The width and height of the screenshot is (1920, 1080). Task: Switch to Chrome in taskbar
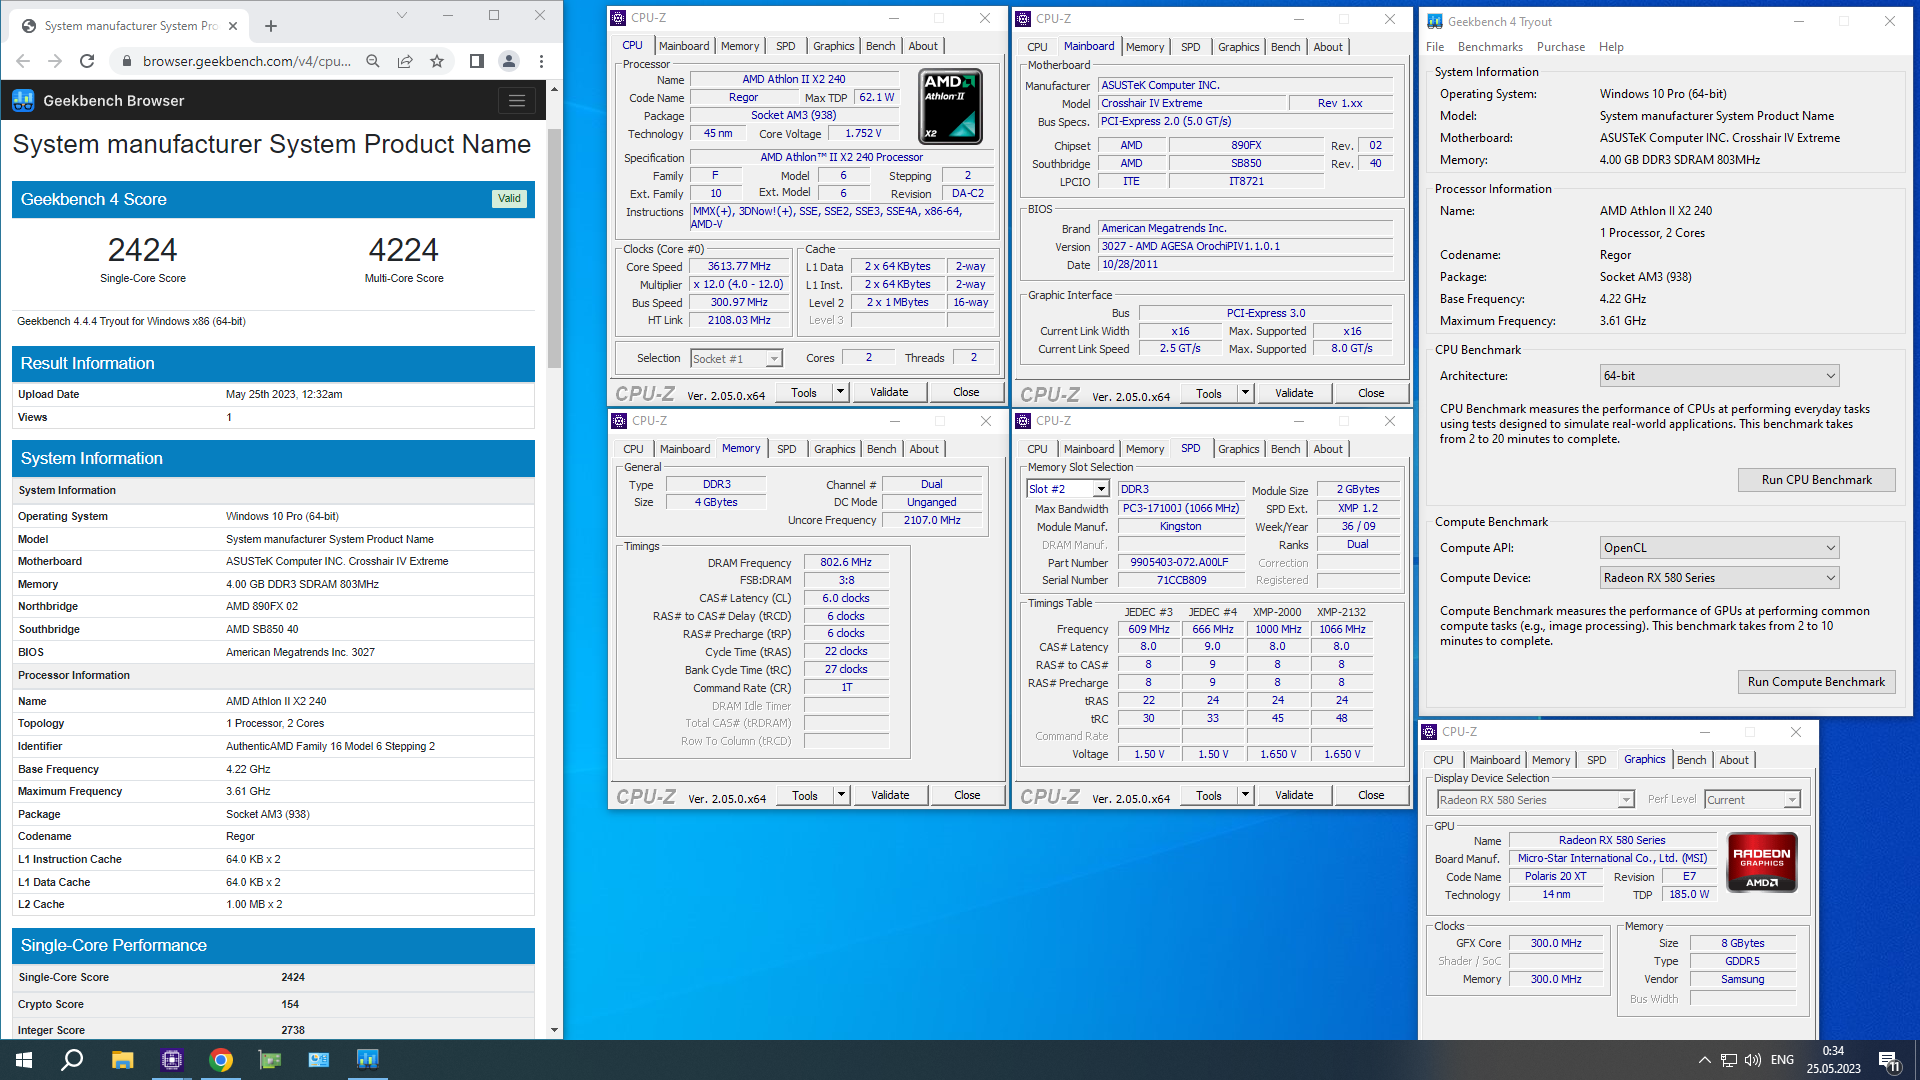coord(221,1060)
